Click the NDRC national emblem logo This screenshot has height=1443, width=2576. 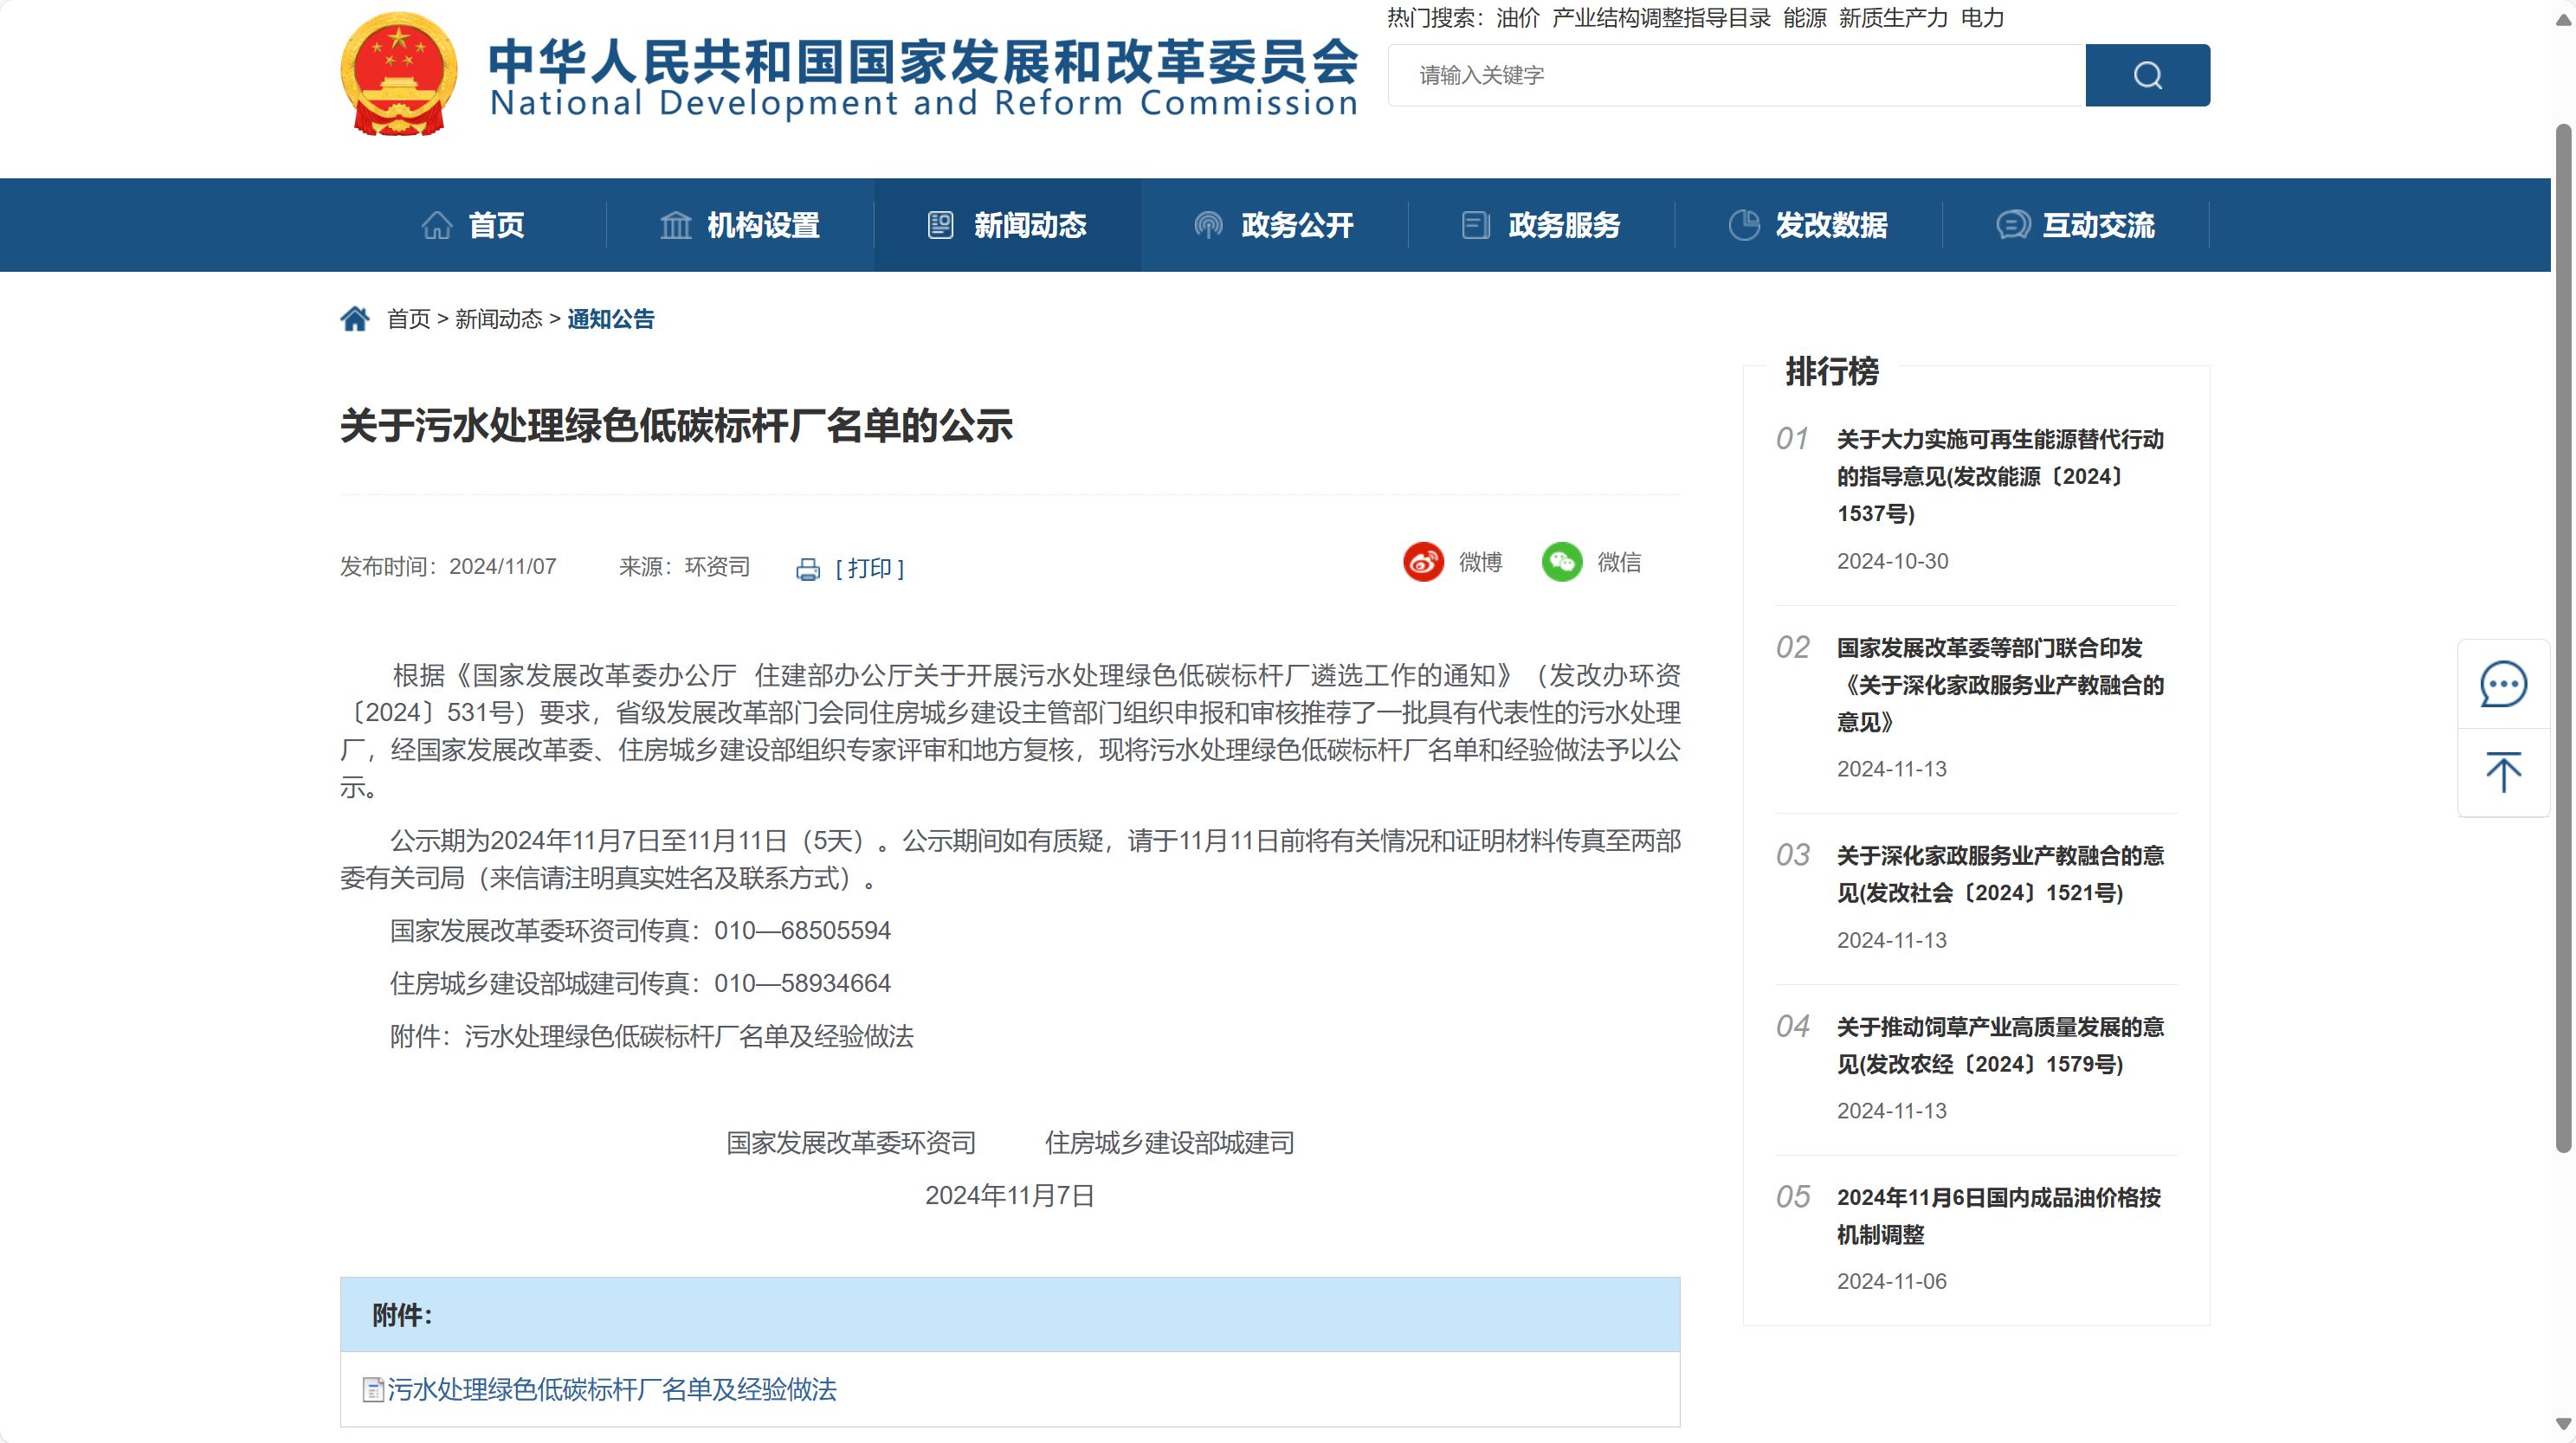point(398,73)
